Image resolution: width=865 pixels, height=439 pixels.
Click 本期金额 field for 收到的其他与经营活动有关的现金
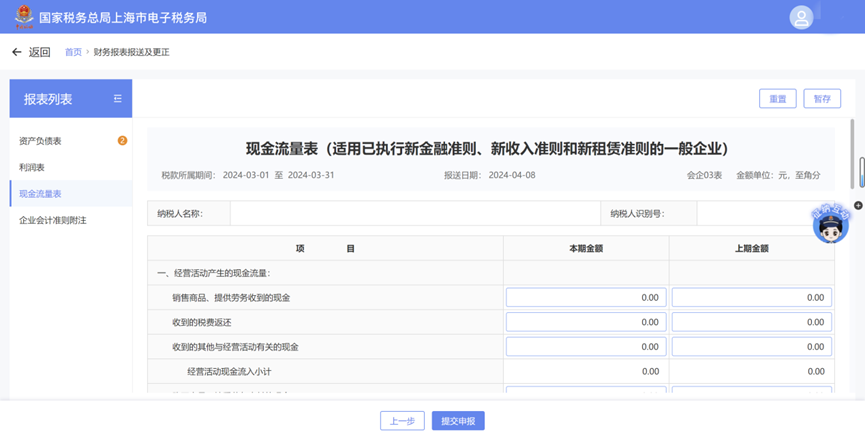586,346
